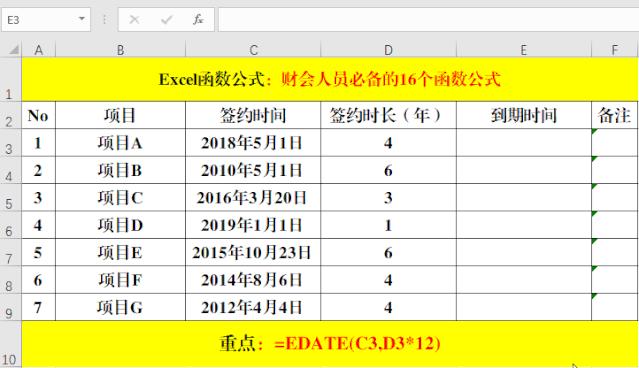Click the date cell 2016年3月20日
639x368 pixels.
pyautogui.click(x=253, y=198)
